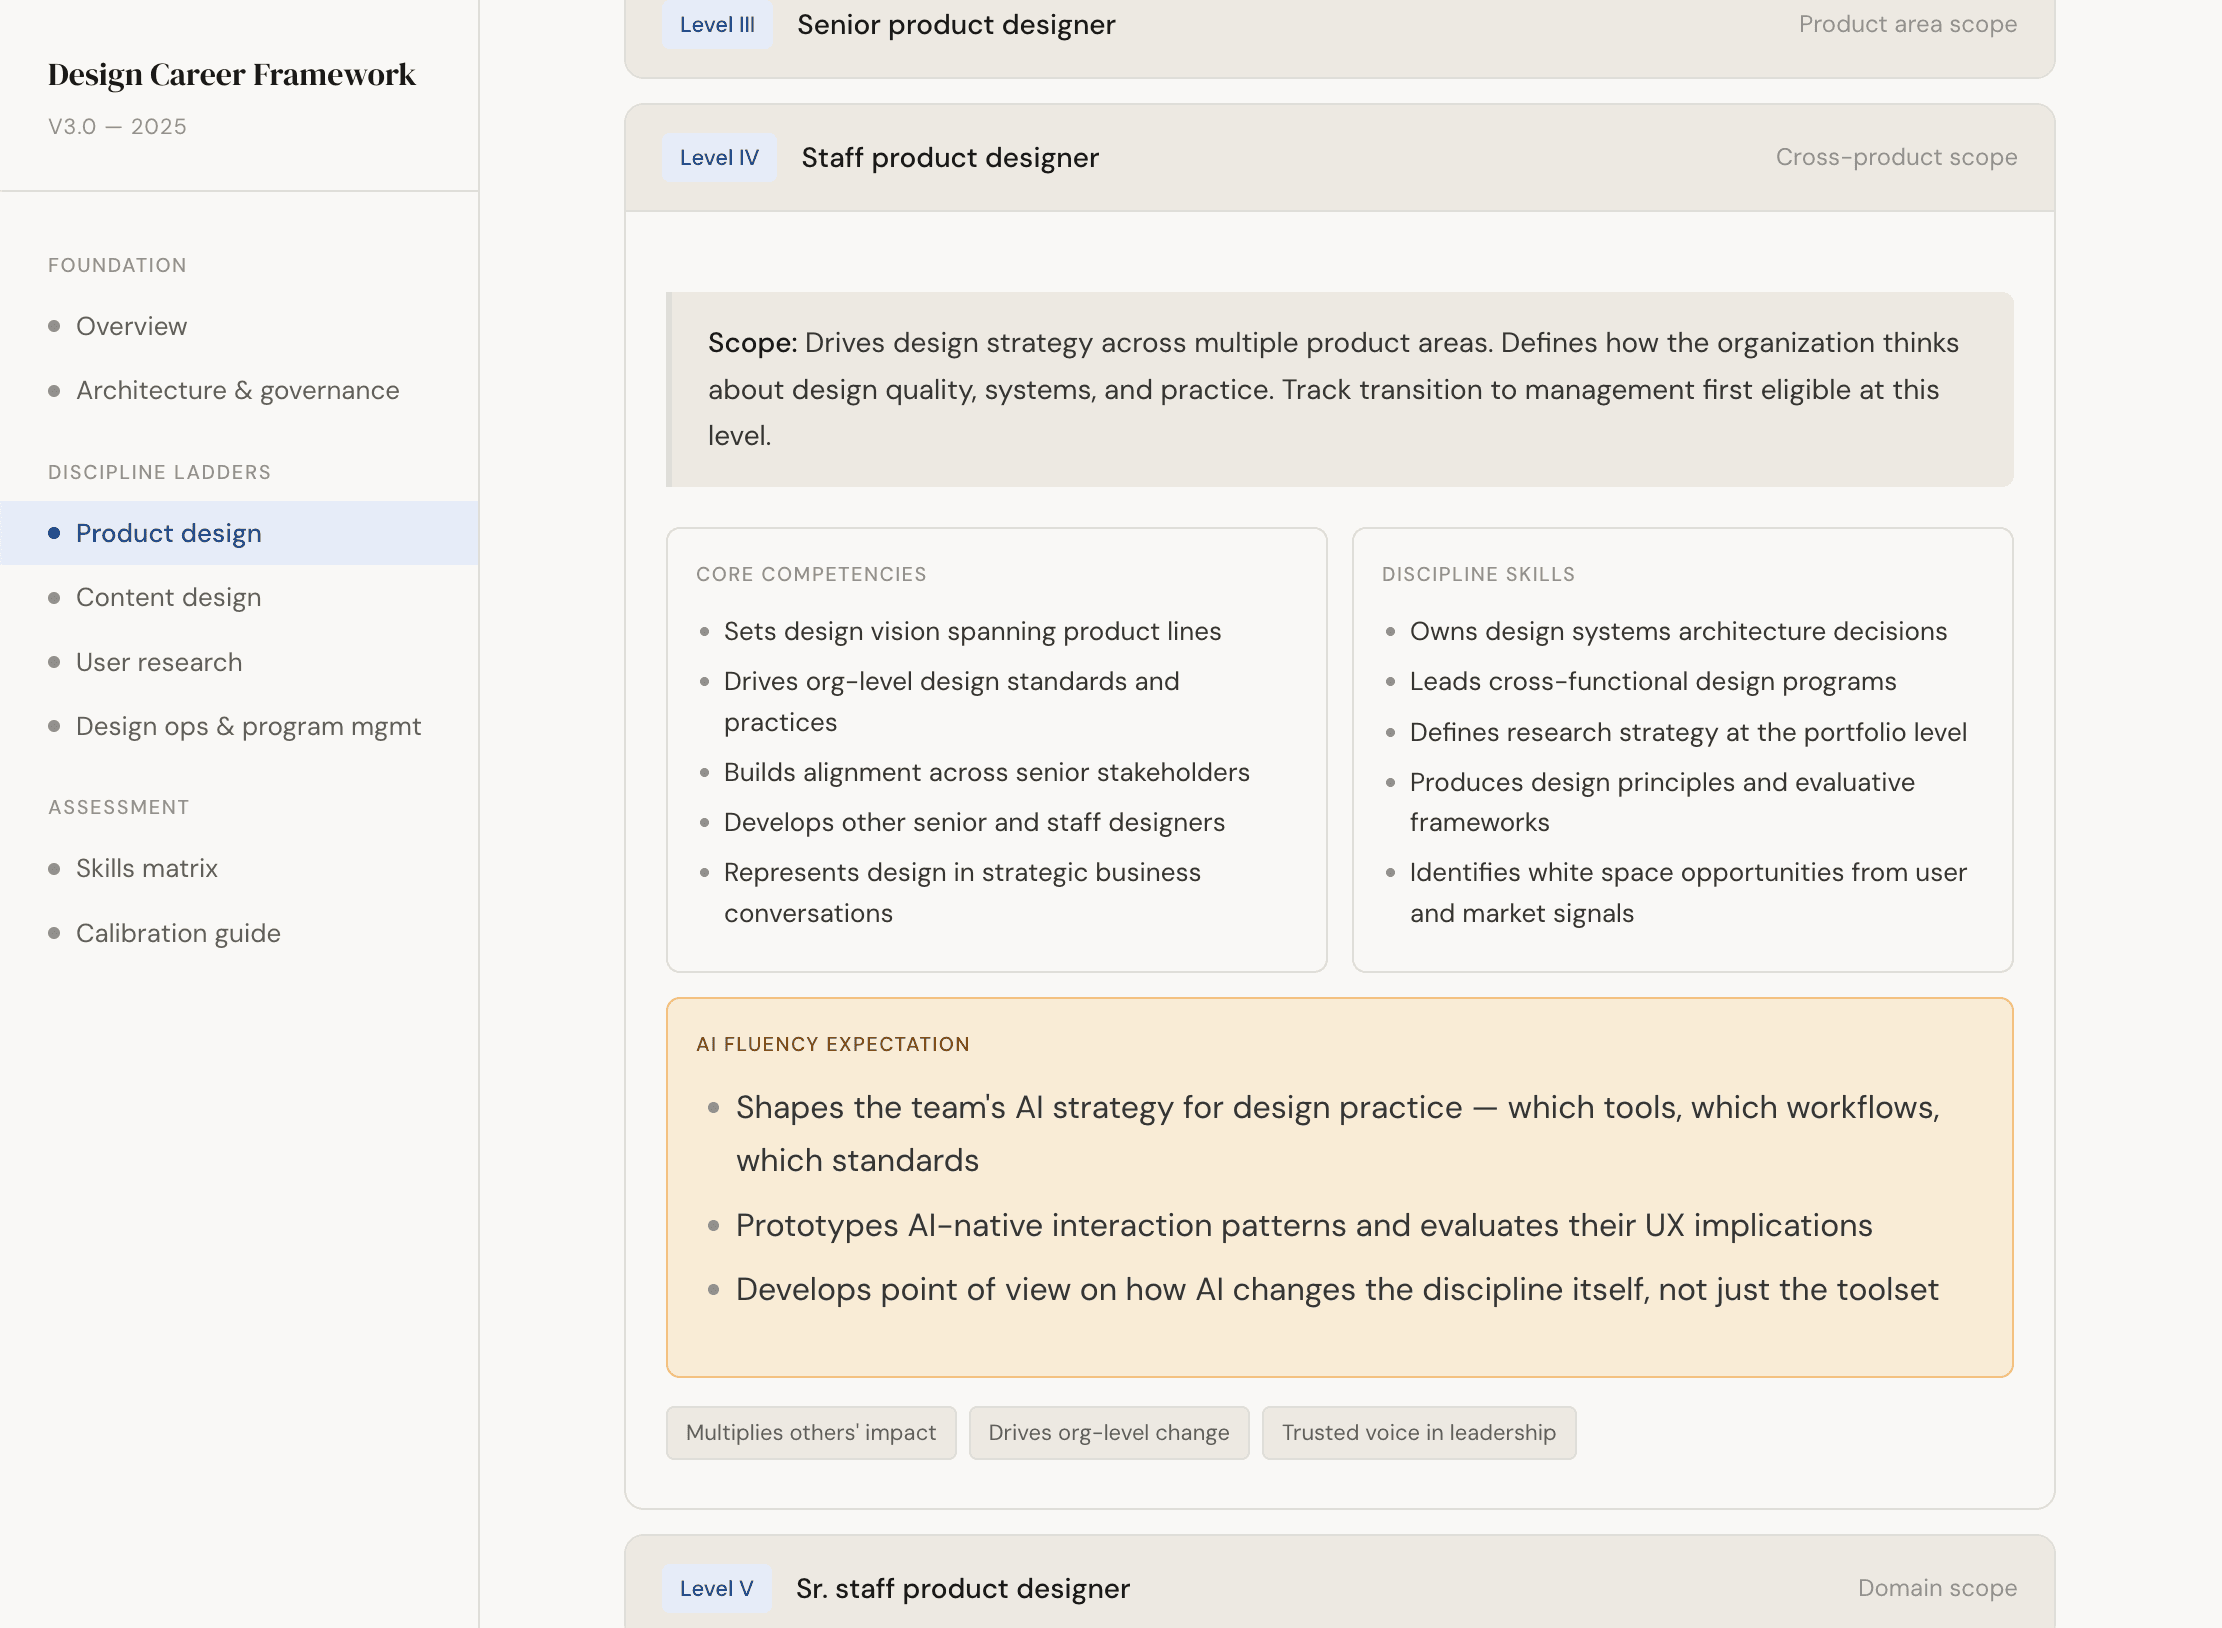
Task: Click the Level IV badge
Action: coord(719,158)
